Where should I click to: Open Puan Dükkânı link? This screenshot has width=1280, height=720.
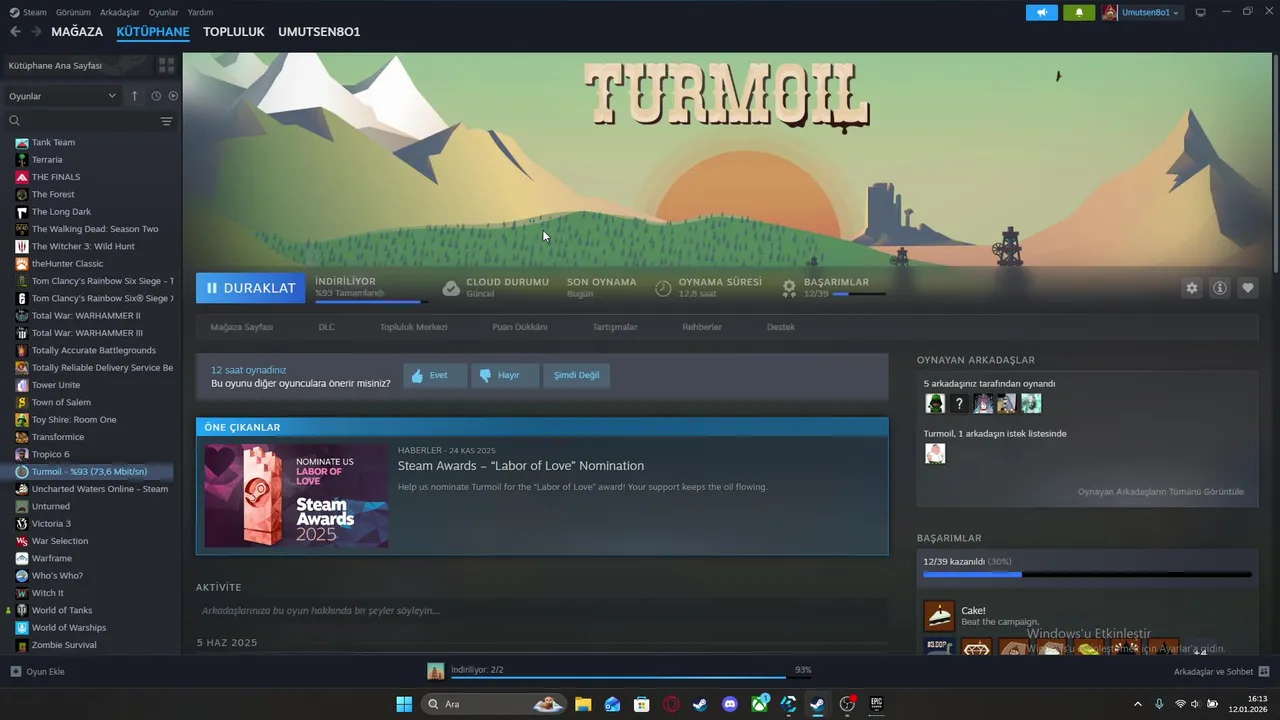tap(520, 327)
